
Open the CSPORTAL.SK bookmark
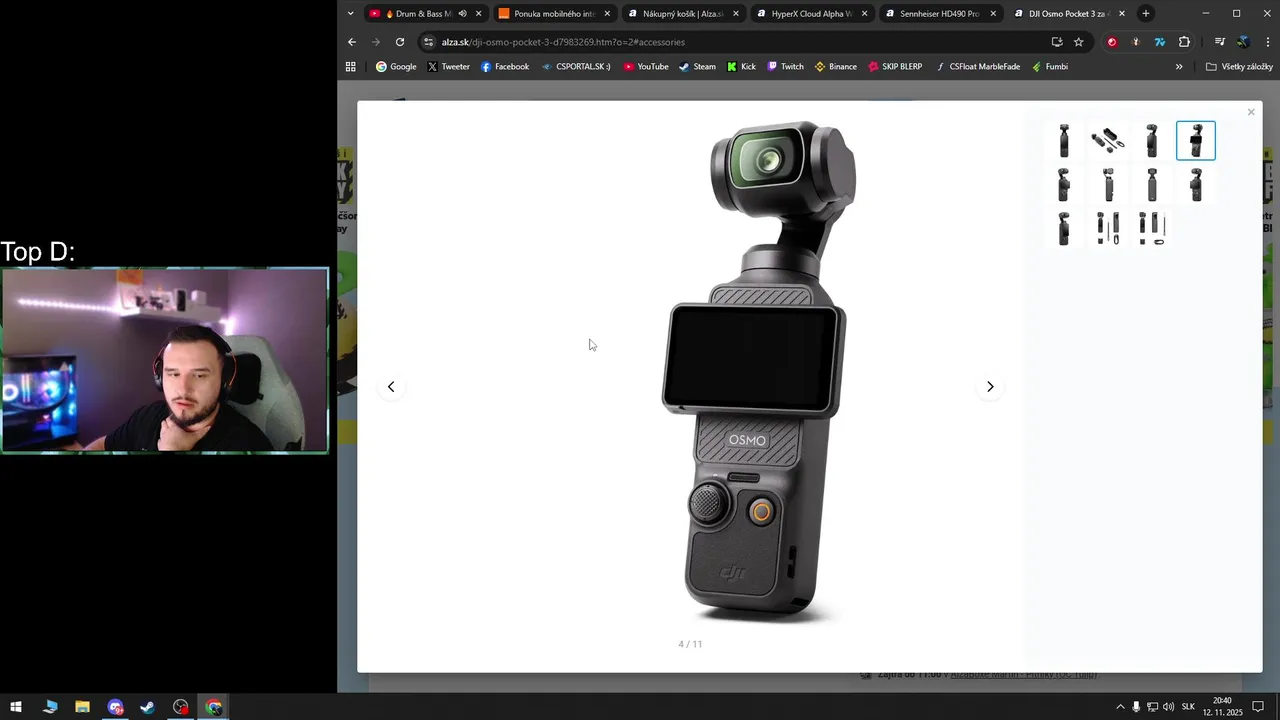tap(576, 67)
